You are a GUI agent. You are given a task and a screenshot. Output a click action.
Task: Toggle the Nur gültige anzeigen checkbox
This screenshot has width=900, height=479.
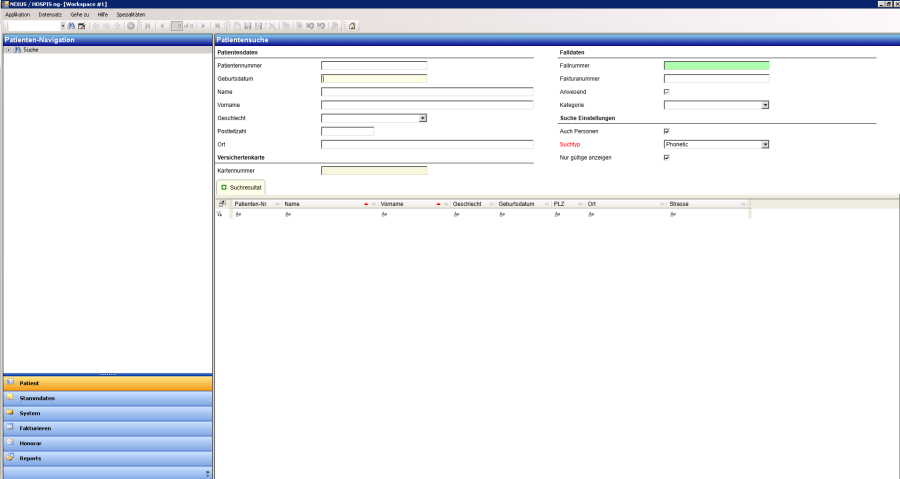[x=666, y=158]
